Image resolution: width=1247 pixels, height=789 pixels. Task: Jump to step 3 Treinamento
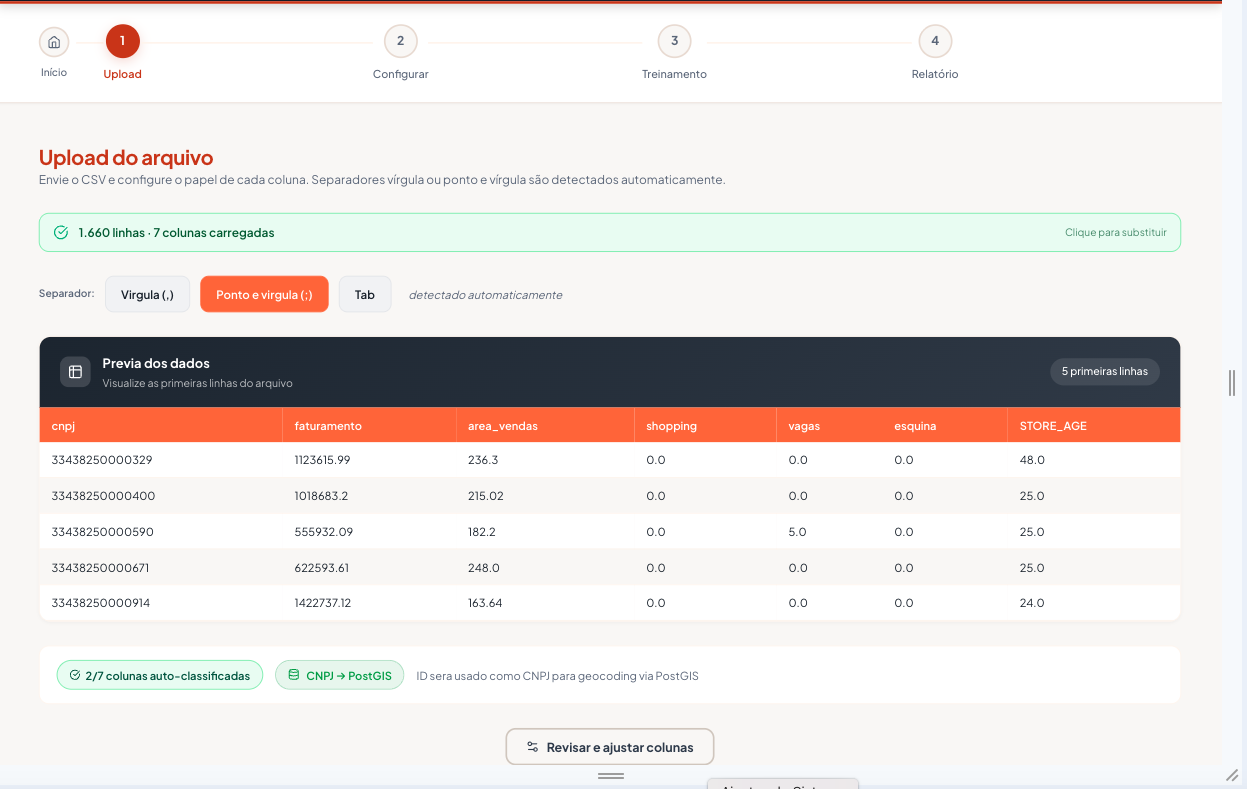coord(674,41)
